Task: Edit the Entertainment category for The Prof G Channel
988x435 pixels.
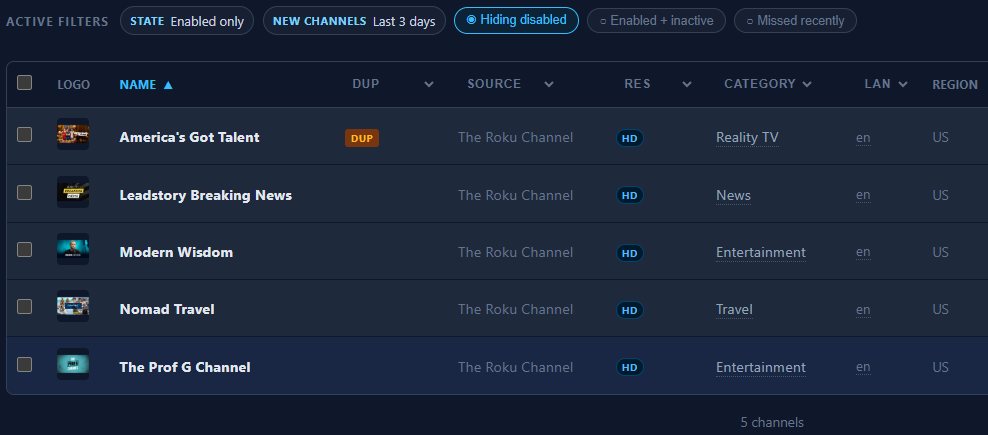Action: tap(761, 368)
